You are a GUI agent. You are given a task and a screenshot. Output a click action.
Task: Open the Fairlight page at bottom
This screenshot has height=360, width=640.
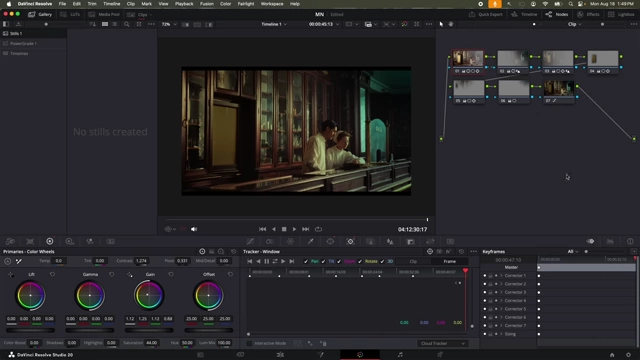pos(400,355)
